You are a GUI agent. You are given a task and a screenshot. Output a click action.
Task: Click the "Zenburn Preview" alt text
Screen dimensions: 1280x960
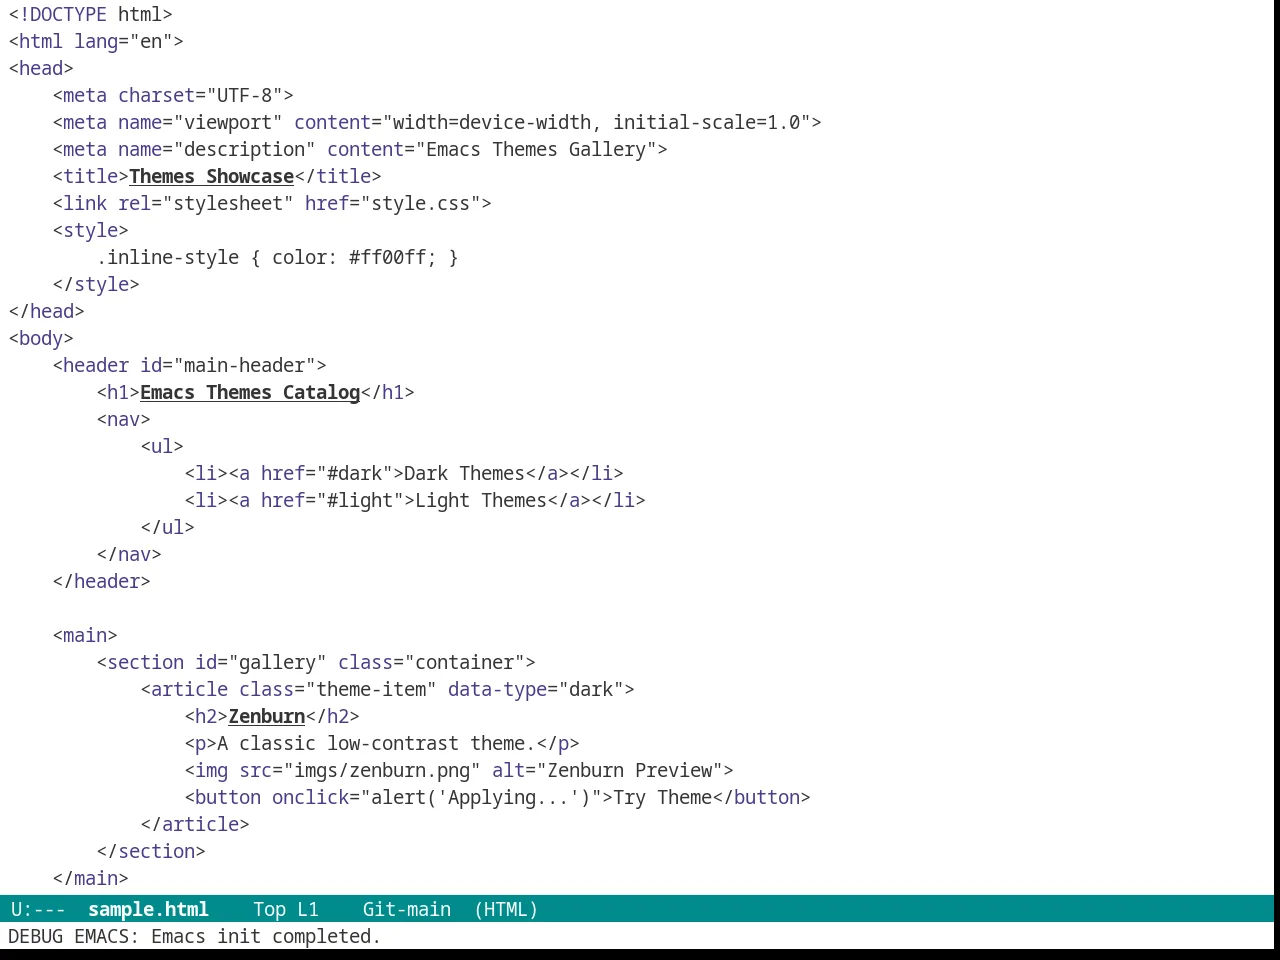click(x=630, y=770)
